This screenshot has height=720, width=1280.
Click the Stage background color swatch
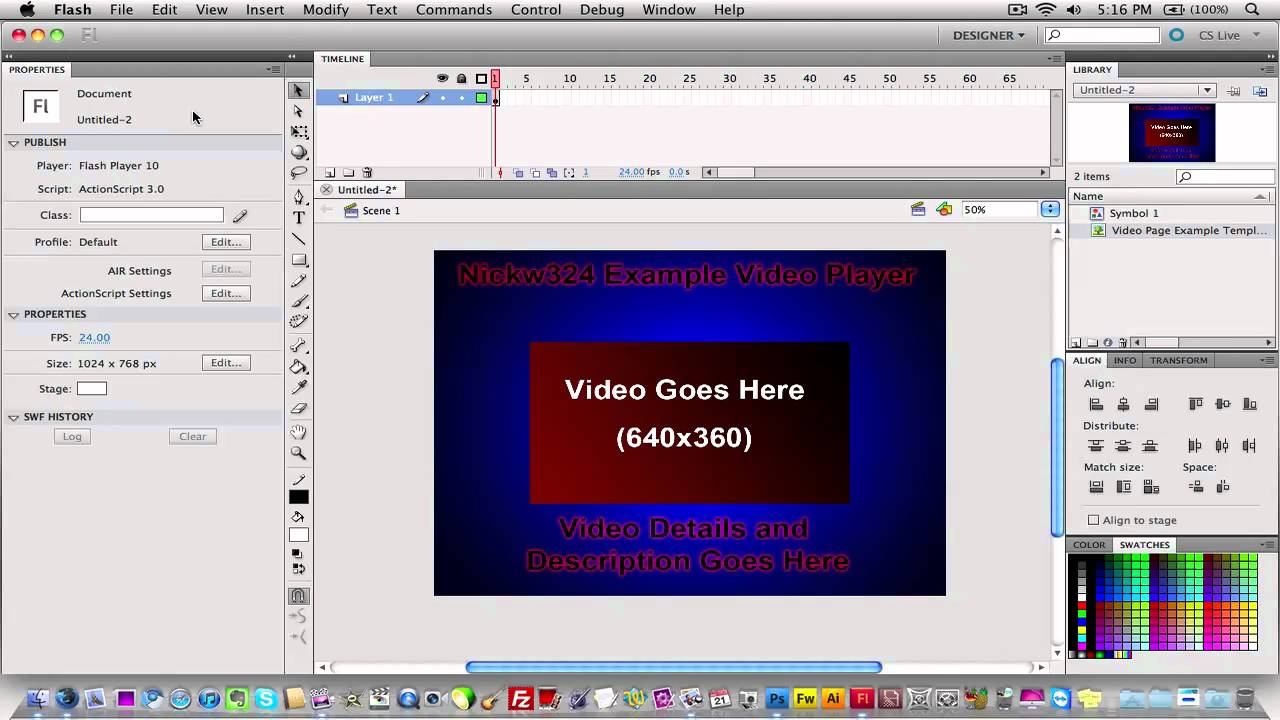point(91,389)
